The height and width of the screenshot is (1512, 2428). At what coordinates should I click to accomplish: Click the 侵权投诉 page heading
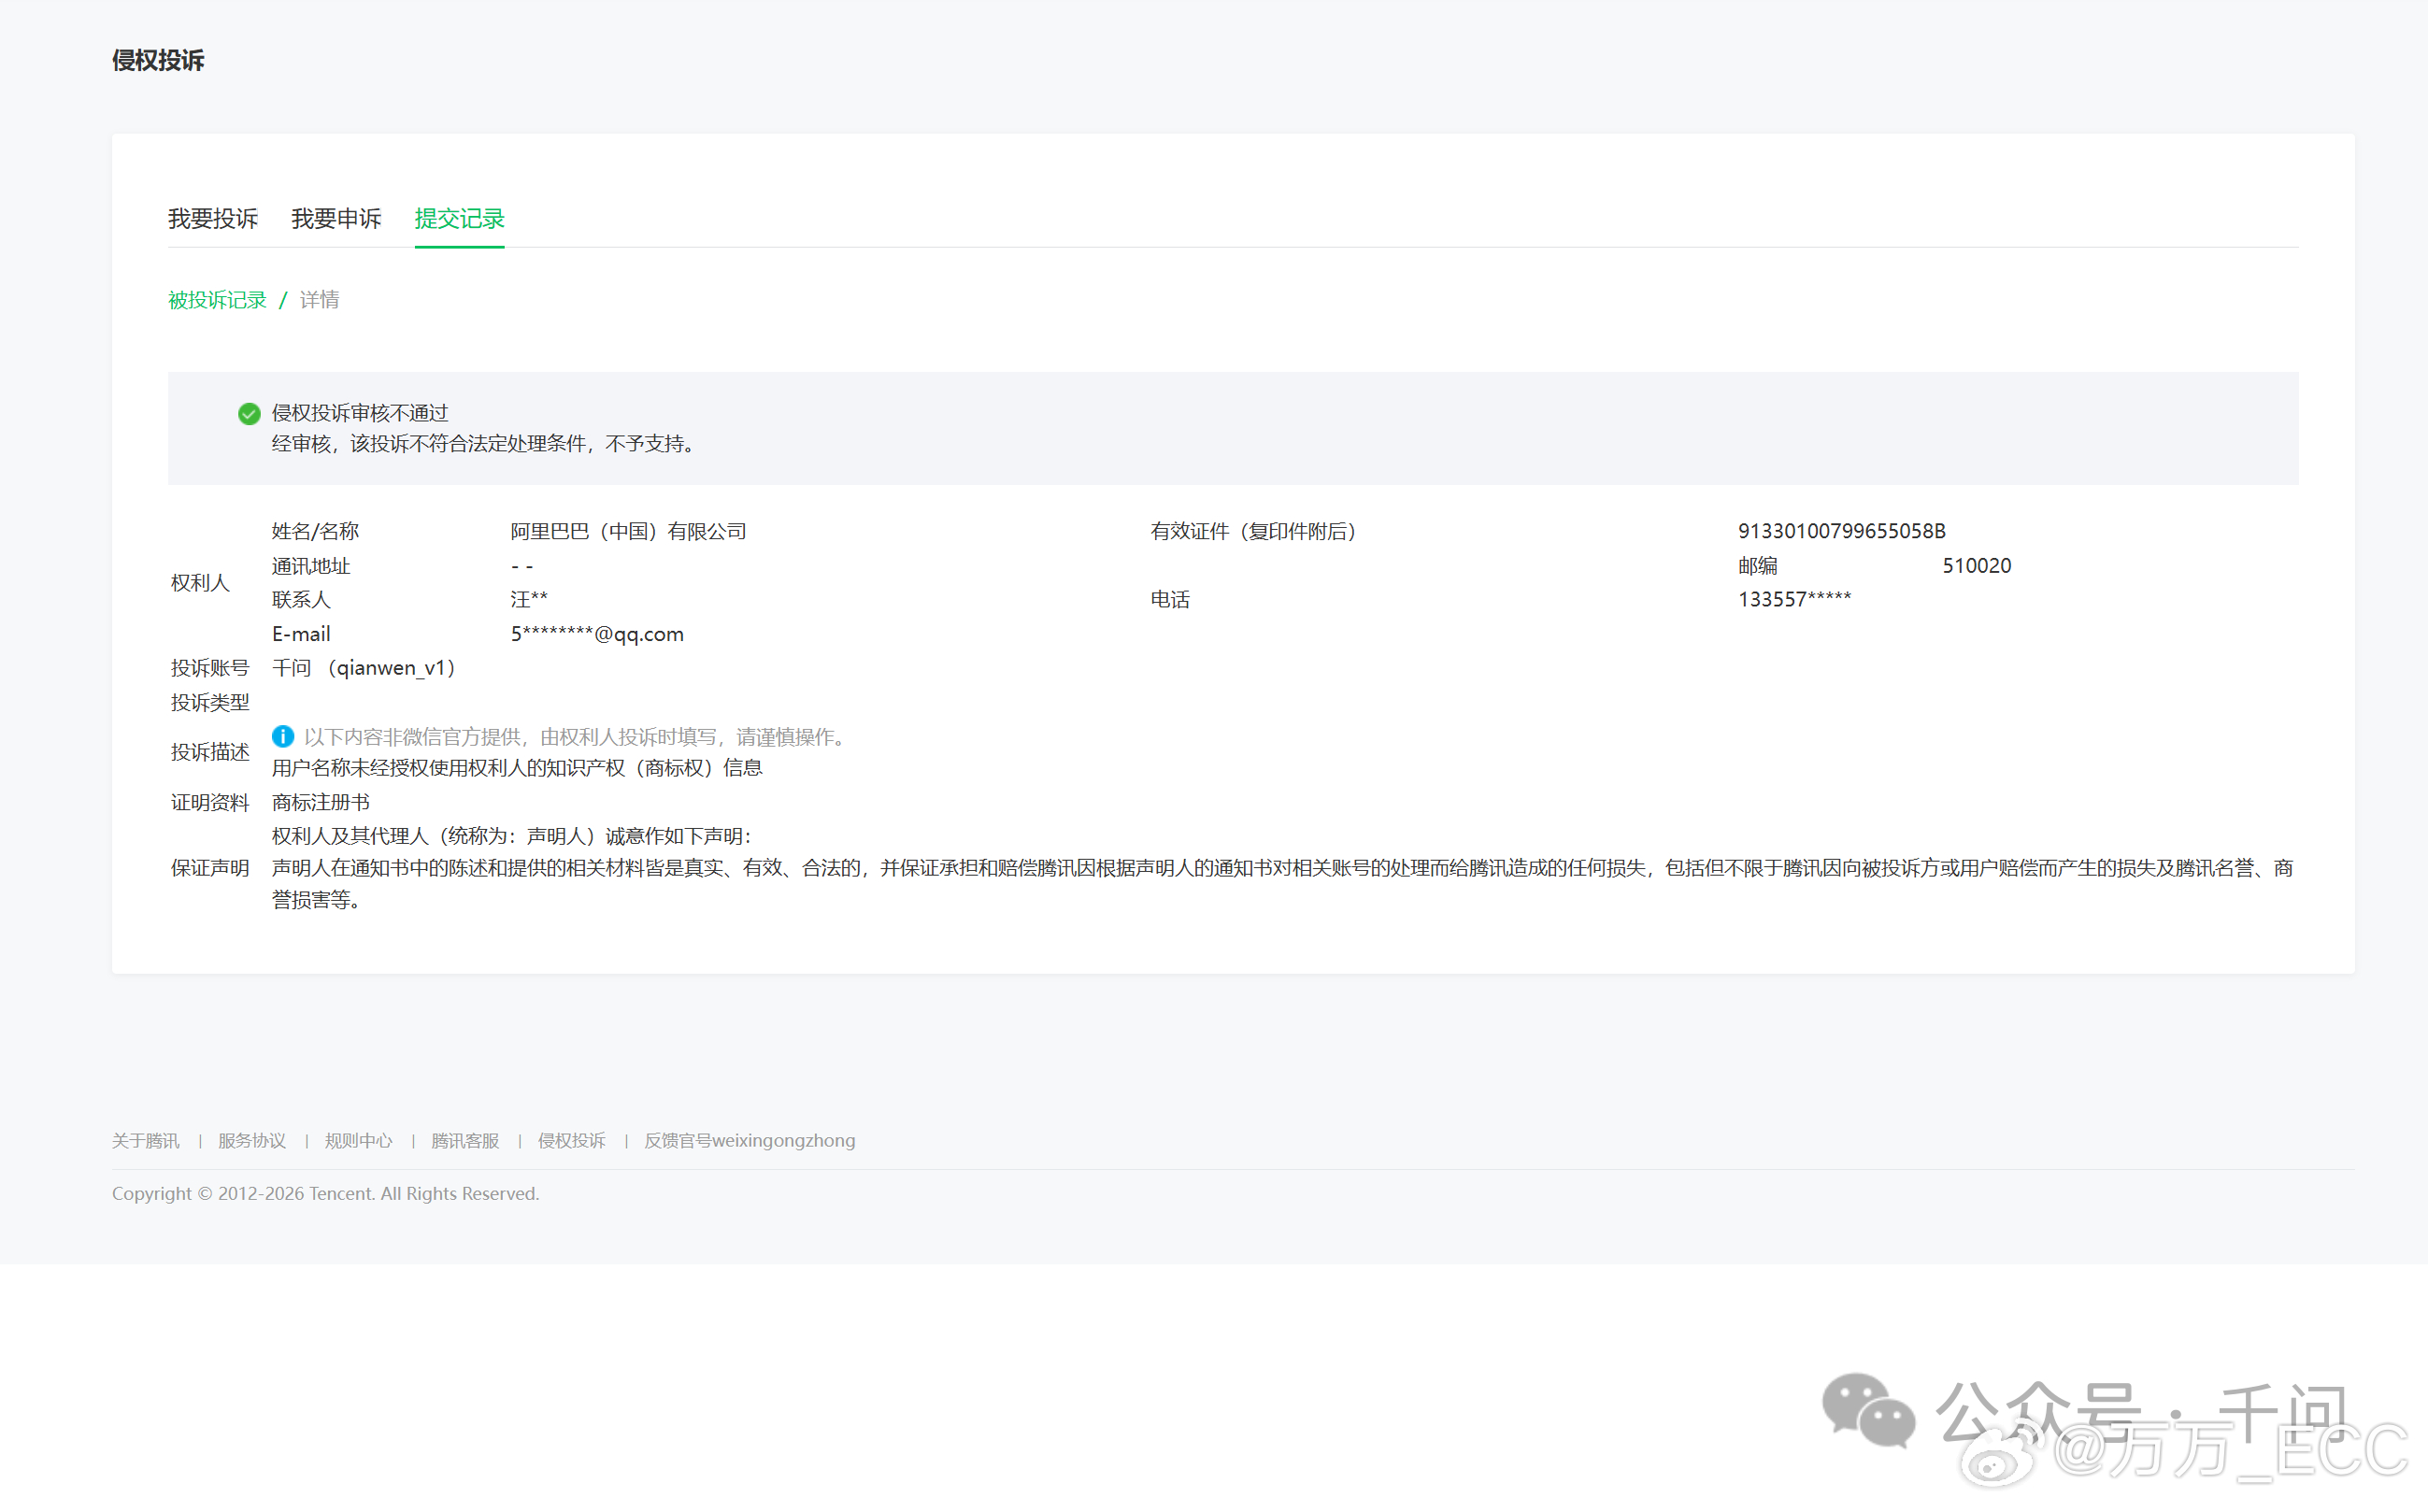click(x=158, y=60)
